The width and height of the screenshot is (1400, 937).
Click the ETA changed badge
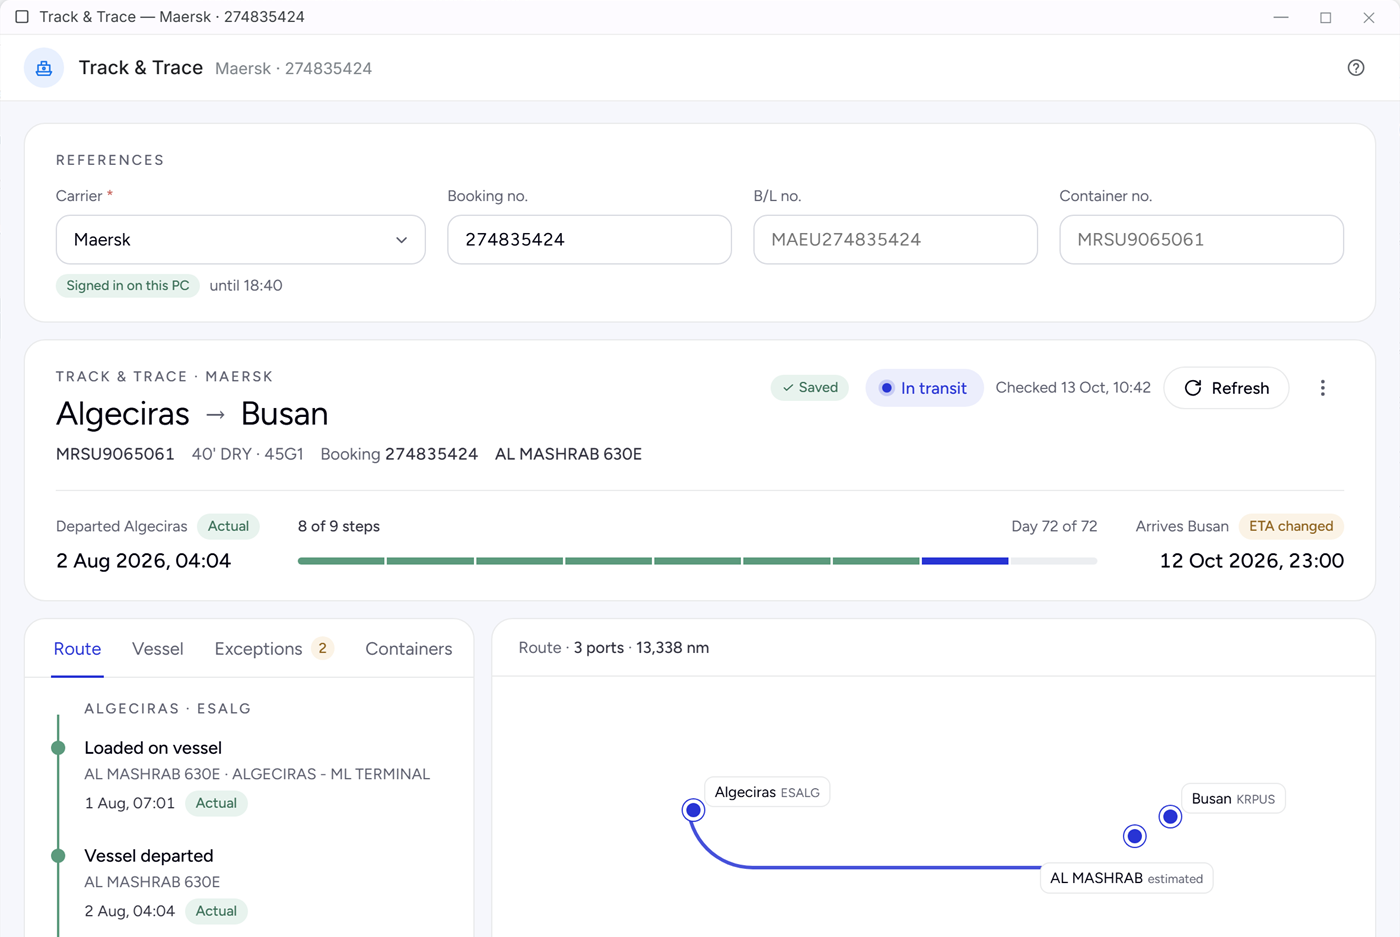1291,526
